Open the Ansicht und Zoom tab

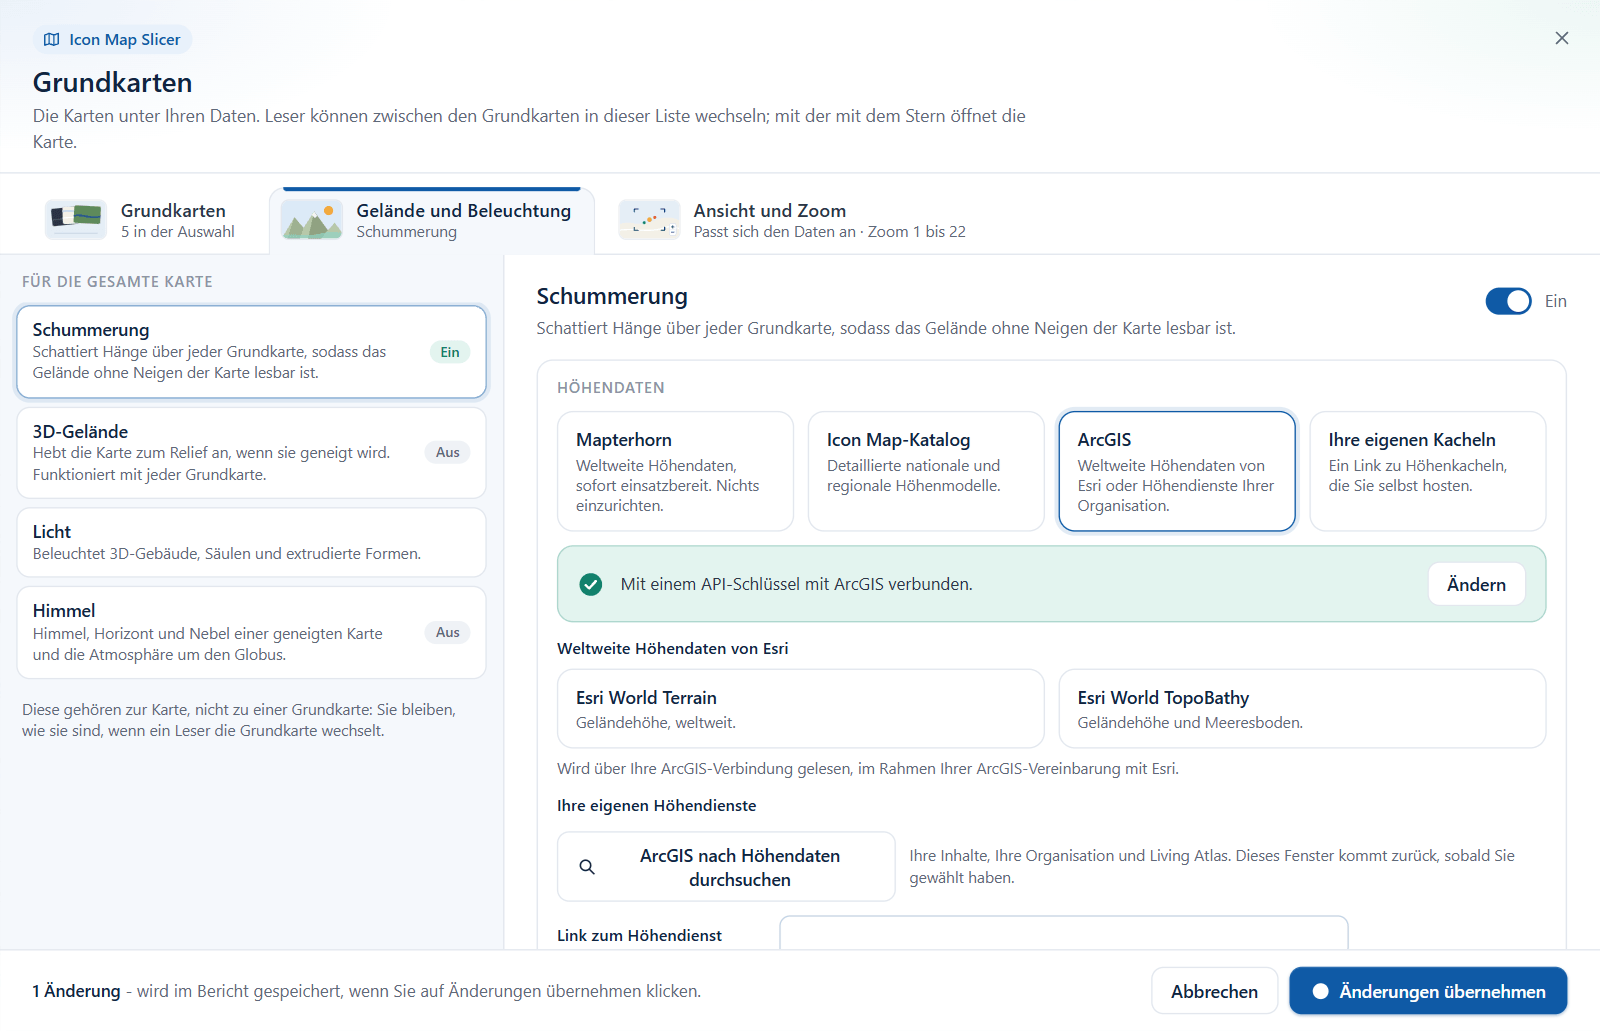pyautogui.click(x=793, y=220)
